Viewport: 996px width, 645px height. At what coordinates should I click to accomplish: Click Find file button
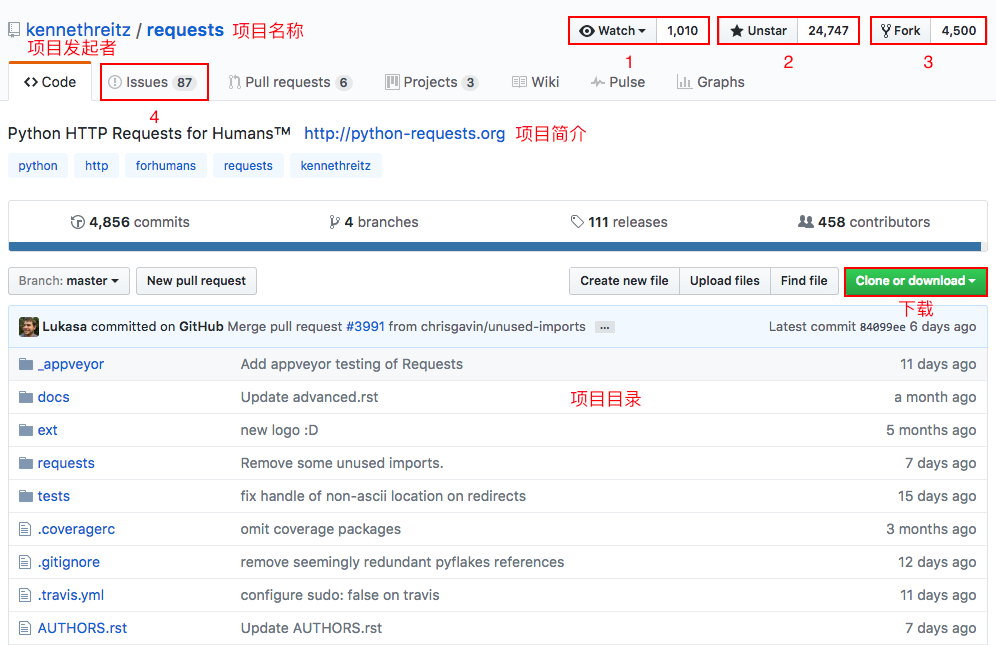[804, 281]
